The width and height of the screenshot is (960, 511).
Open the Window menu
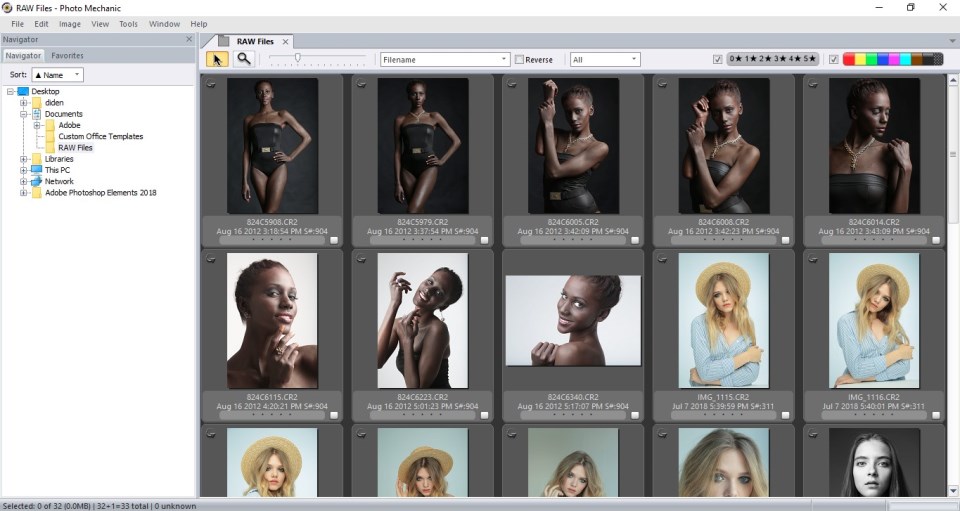pos(164,24)
